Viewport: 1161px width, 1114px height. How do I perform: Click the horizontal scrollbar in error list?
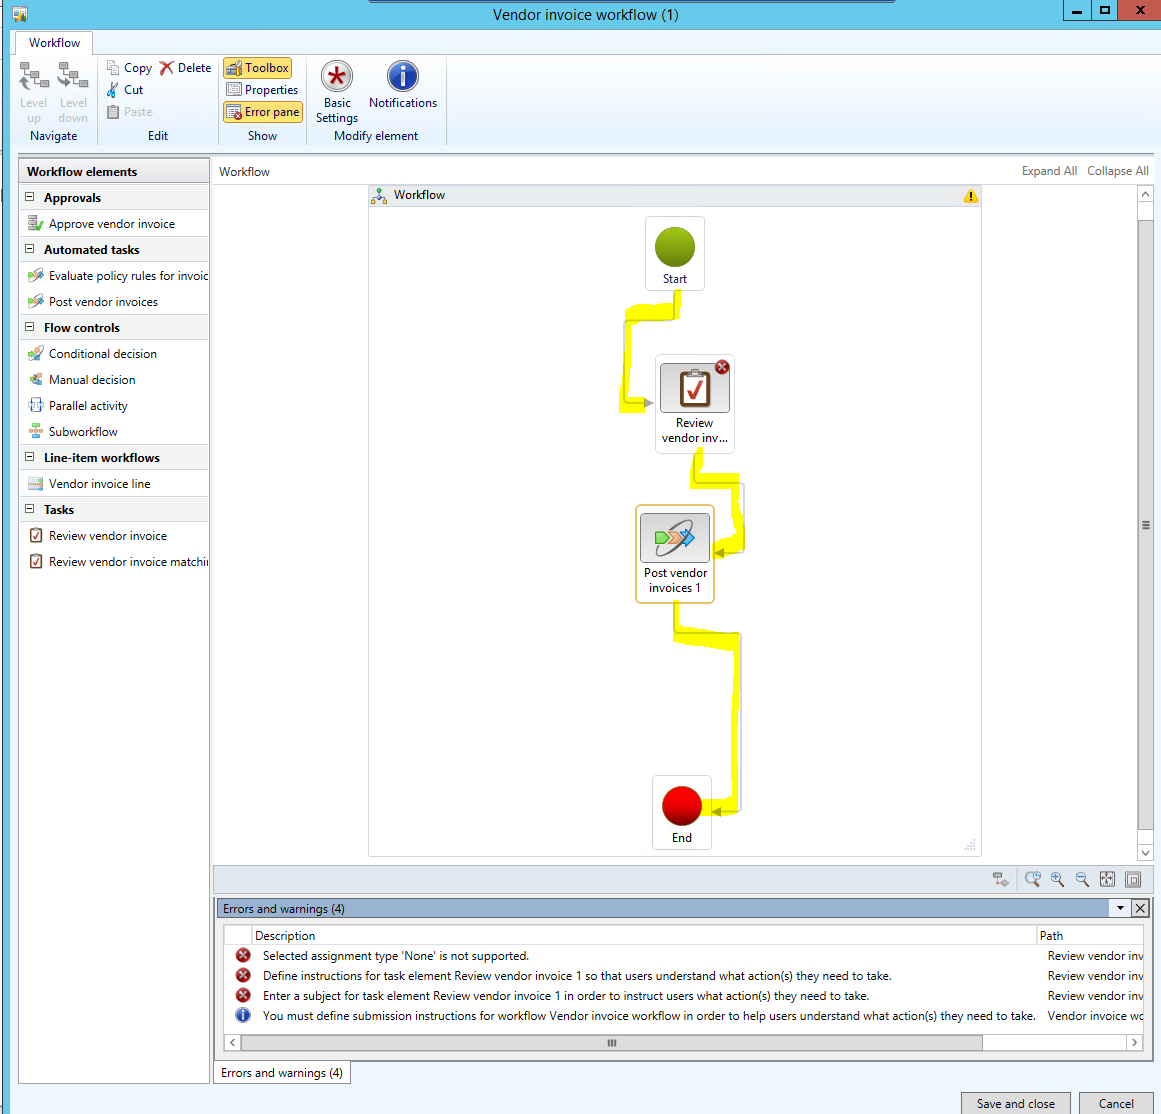[x=611, y=1042]
